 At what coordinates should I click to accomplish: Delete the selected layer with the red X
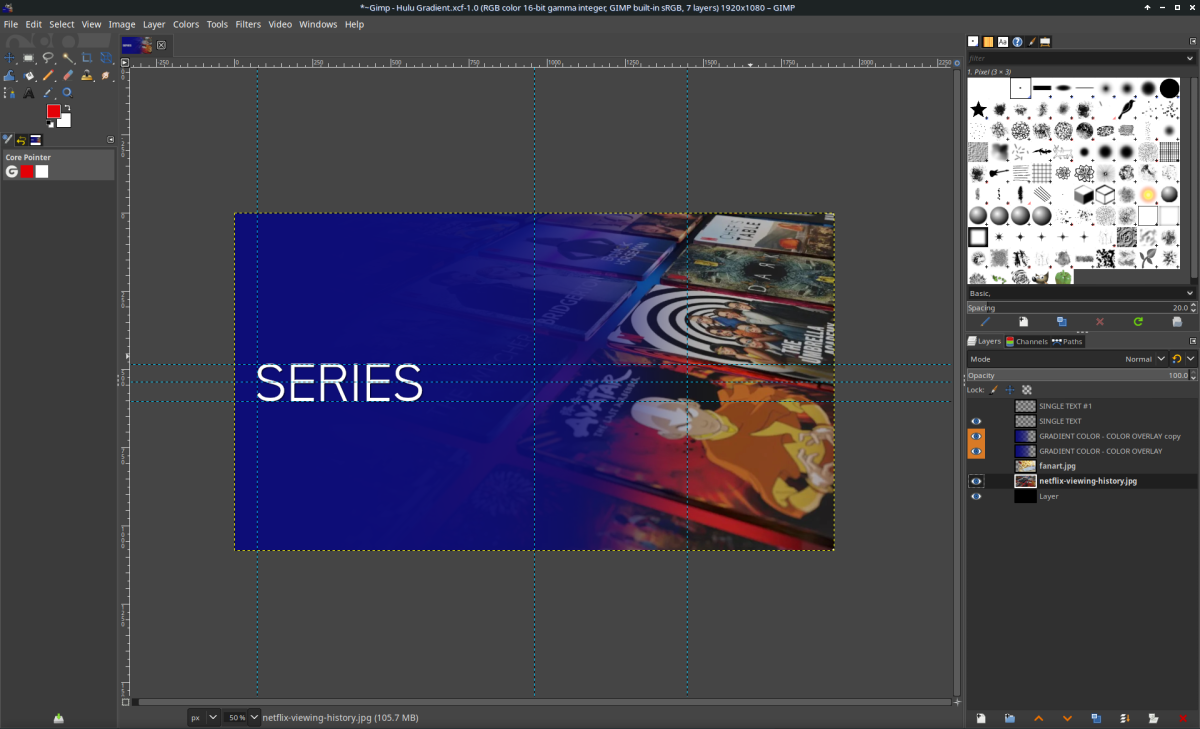pyautogui.click(x=1182, y=717)
